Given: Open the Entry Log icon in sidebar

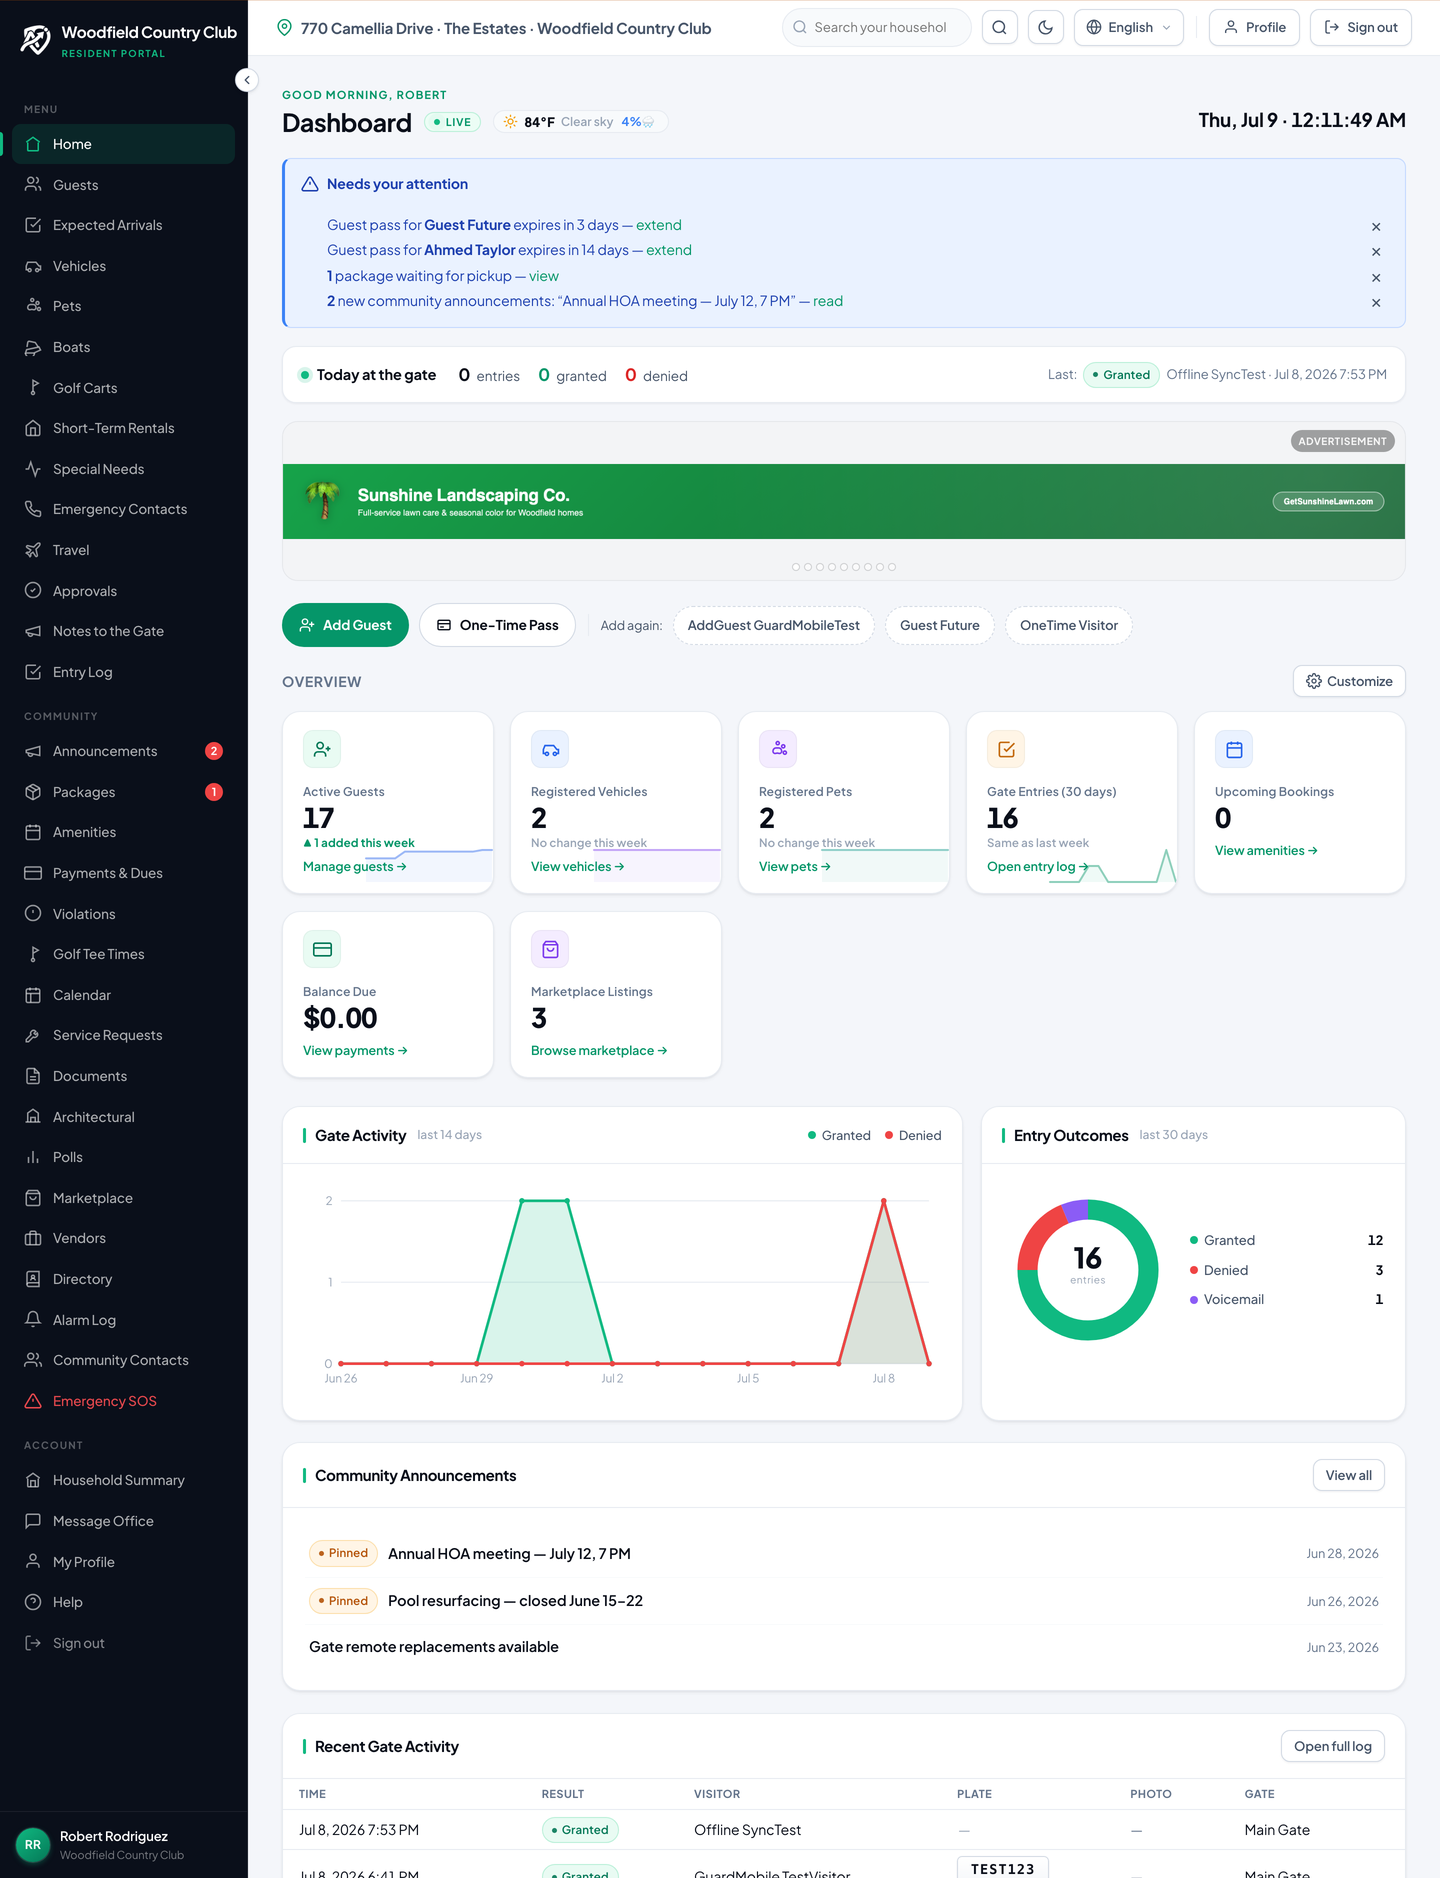Looking at the screenshot, I should click(33, 672).
